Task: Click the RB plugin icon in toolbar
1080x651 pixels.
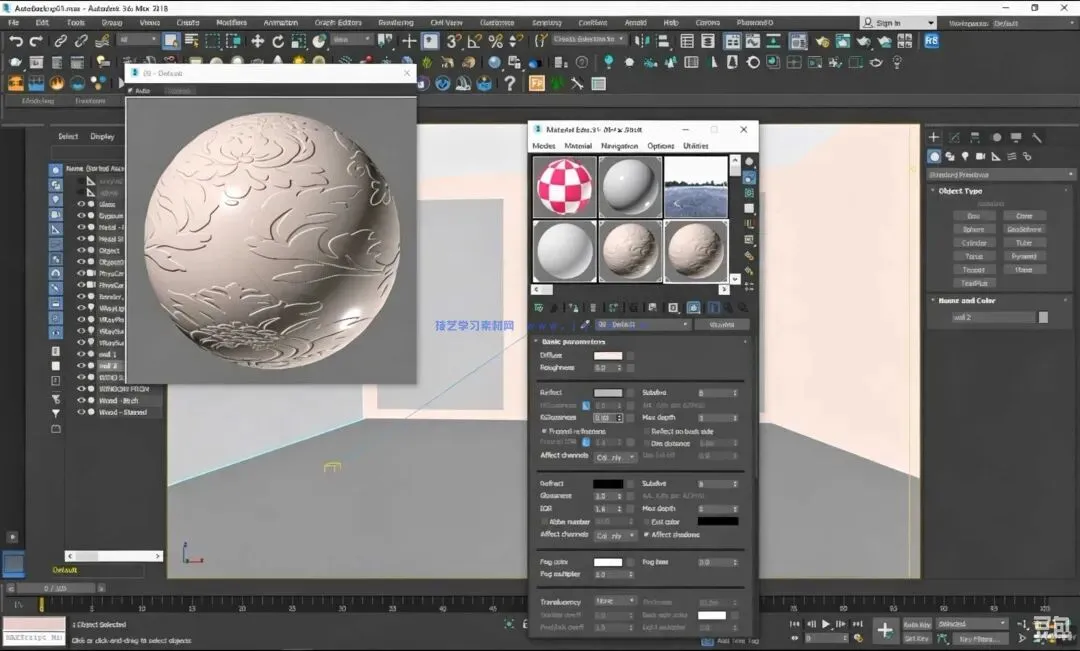Action: [931, 41]
